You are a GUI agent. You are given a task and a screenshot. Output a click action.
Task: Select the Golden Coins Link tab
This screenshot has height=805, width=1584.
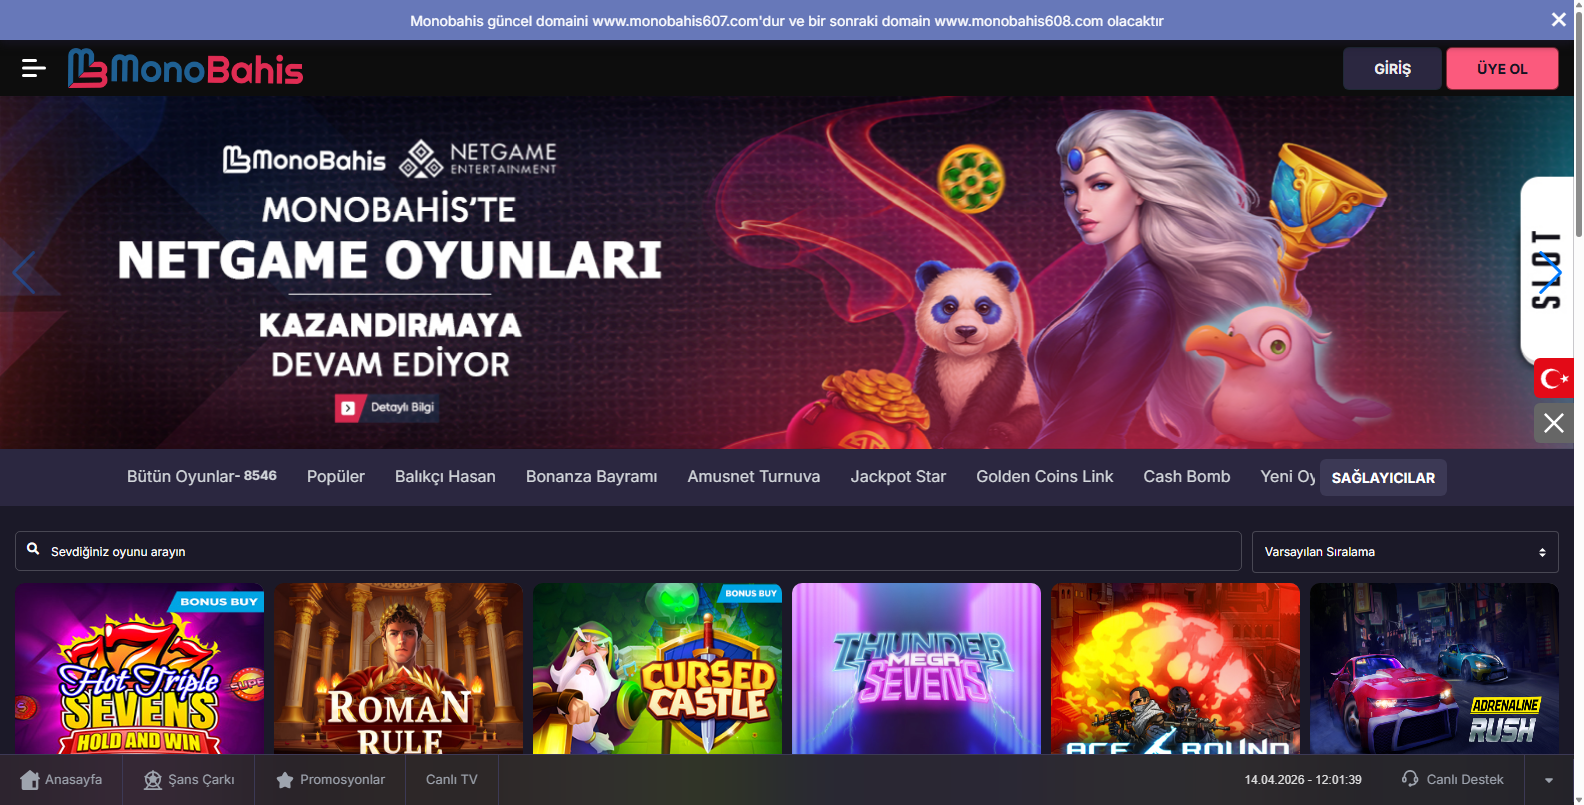(x=1045, y=477)
